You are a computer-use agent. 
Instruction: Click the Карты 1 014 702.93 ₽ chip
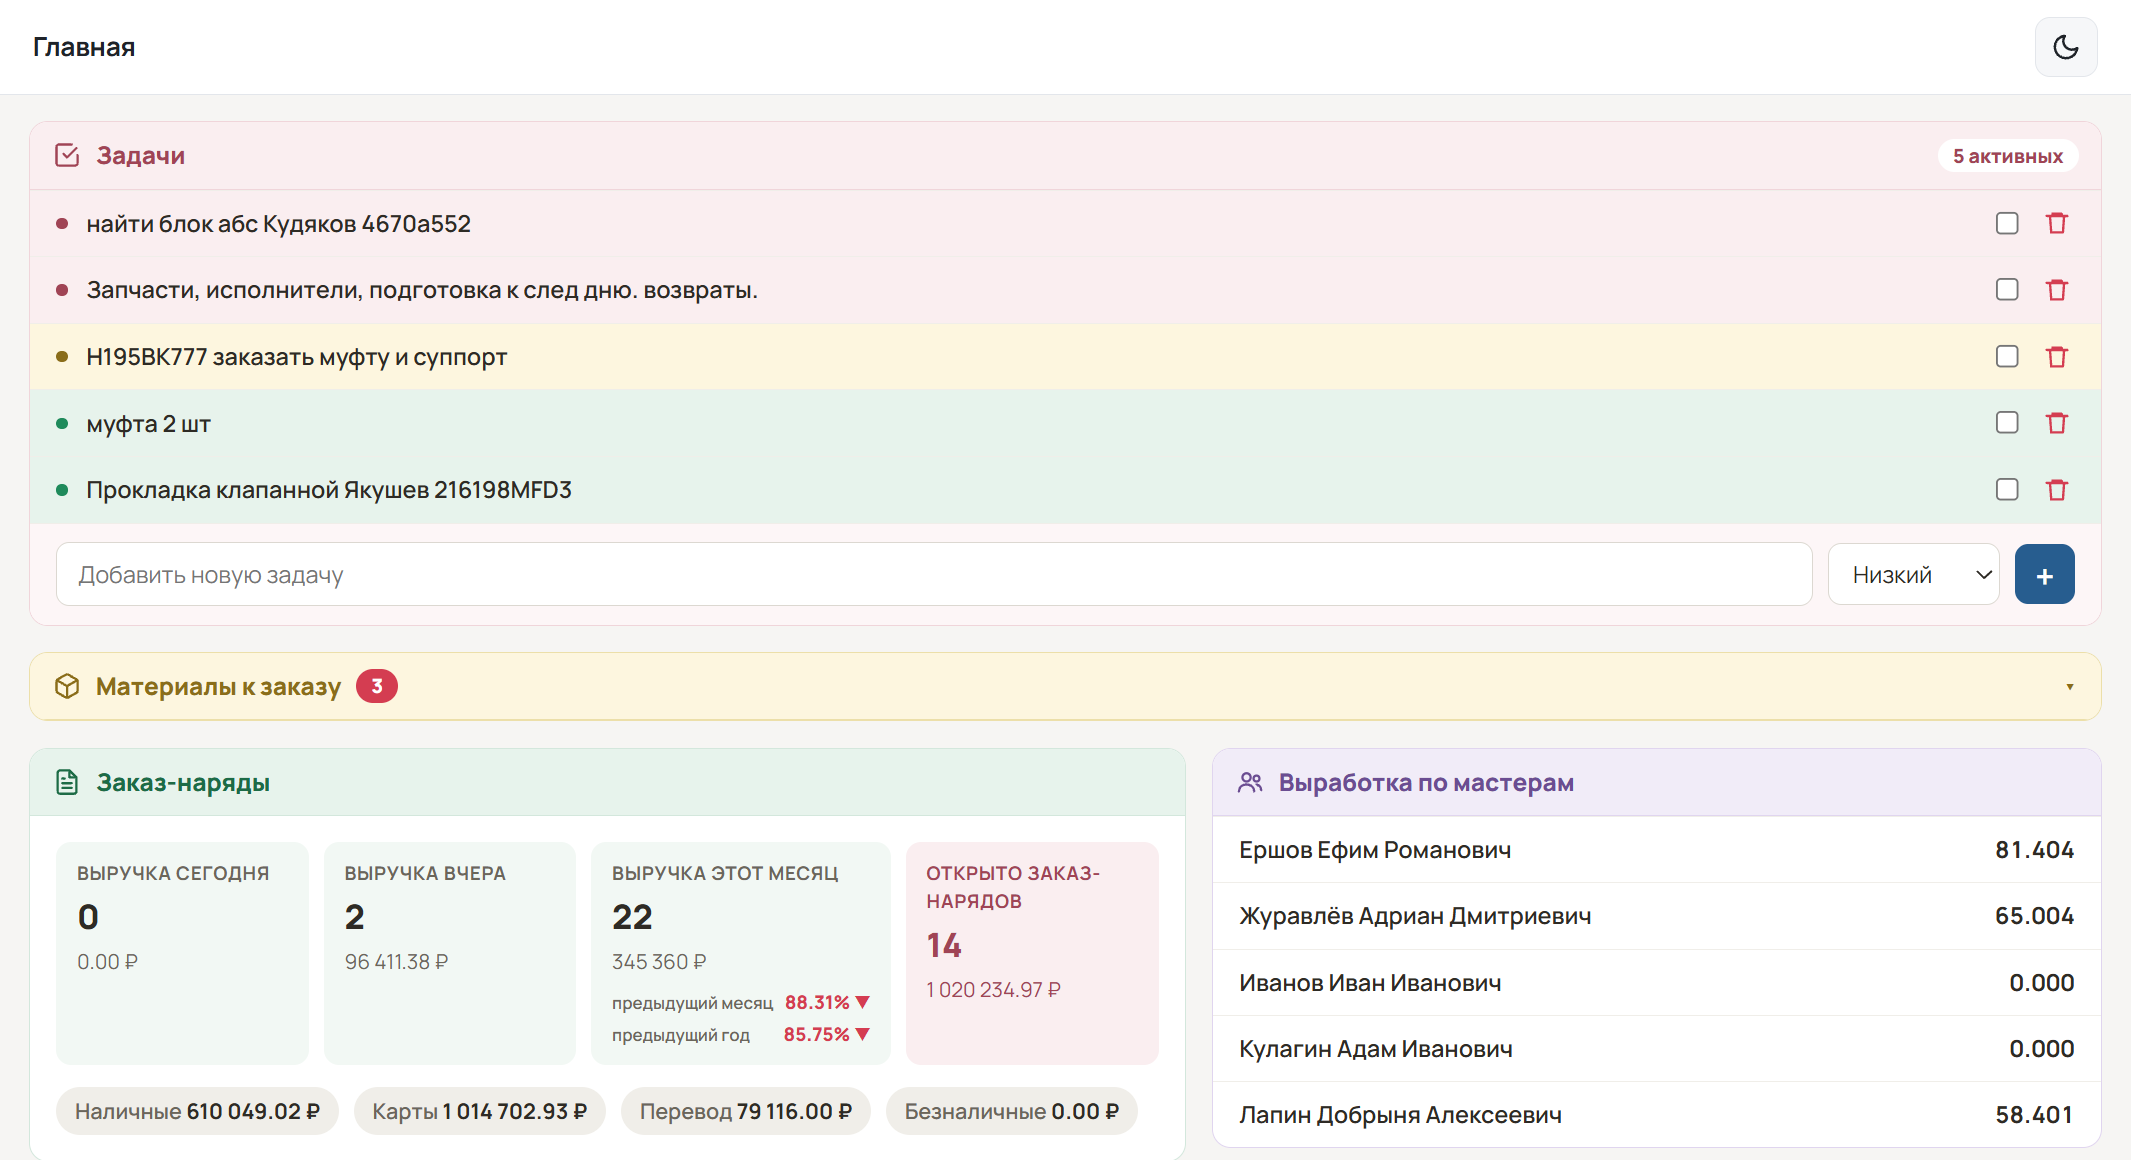point(479,1111)
